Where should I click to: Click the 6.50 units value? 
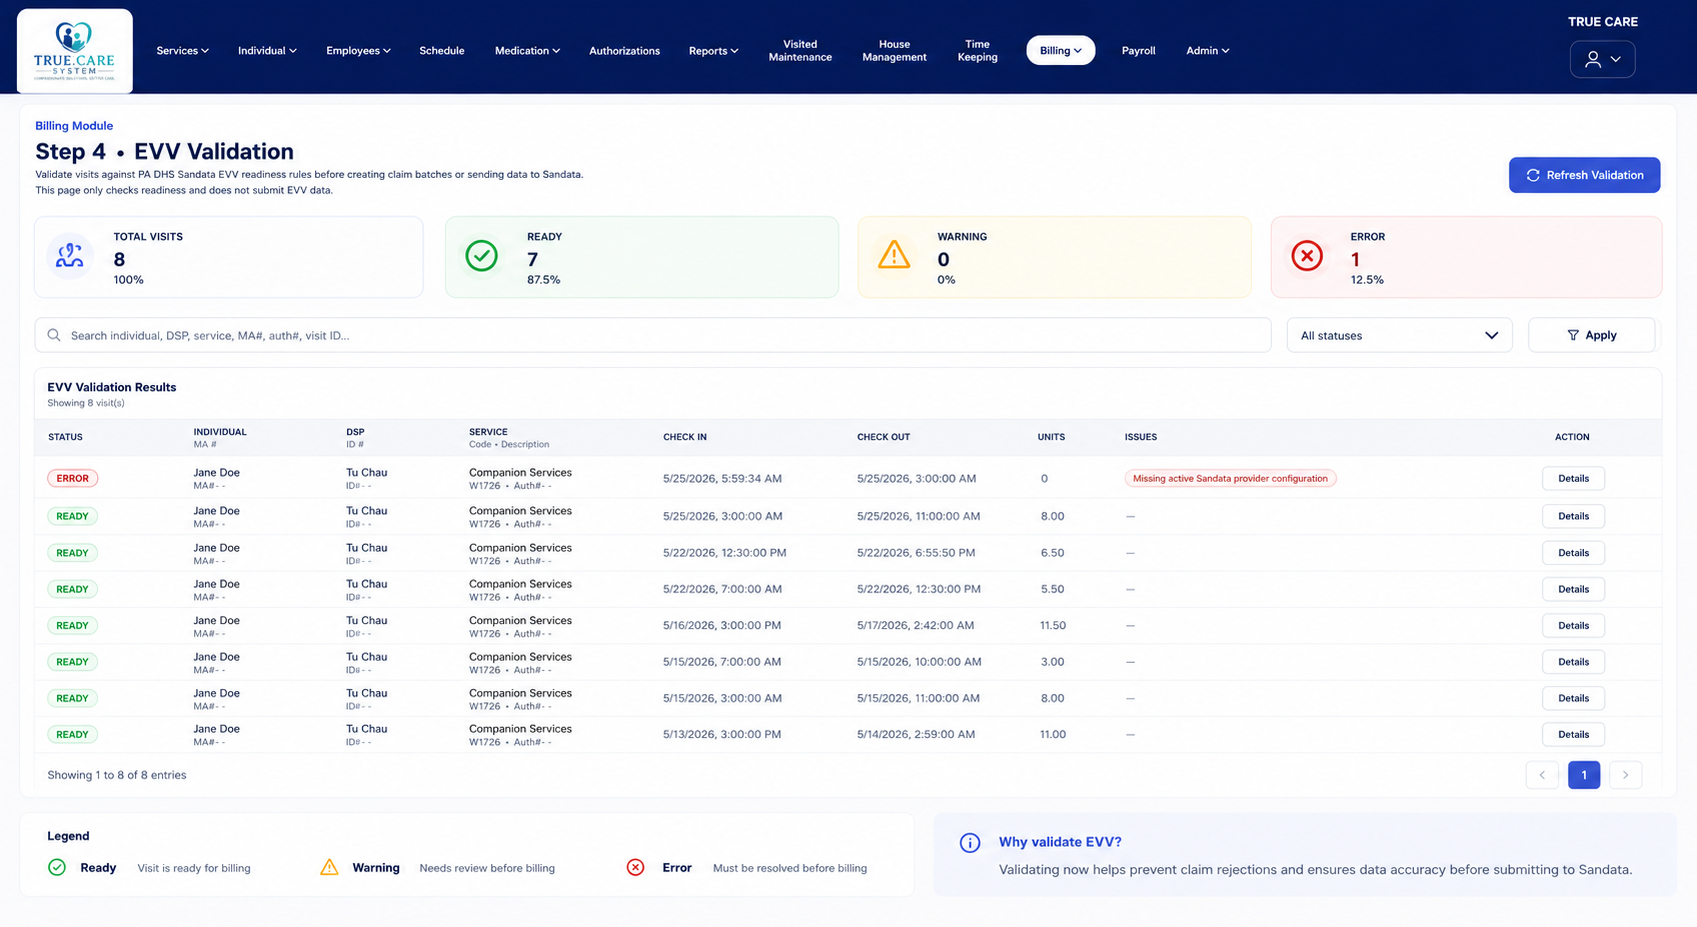click(1052, 553)
